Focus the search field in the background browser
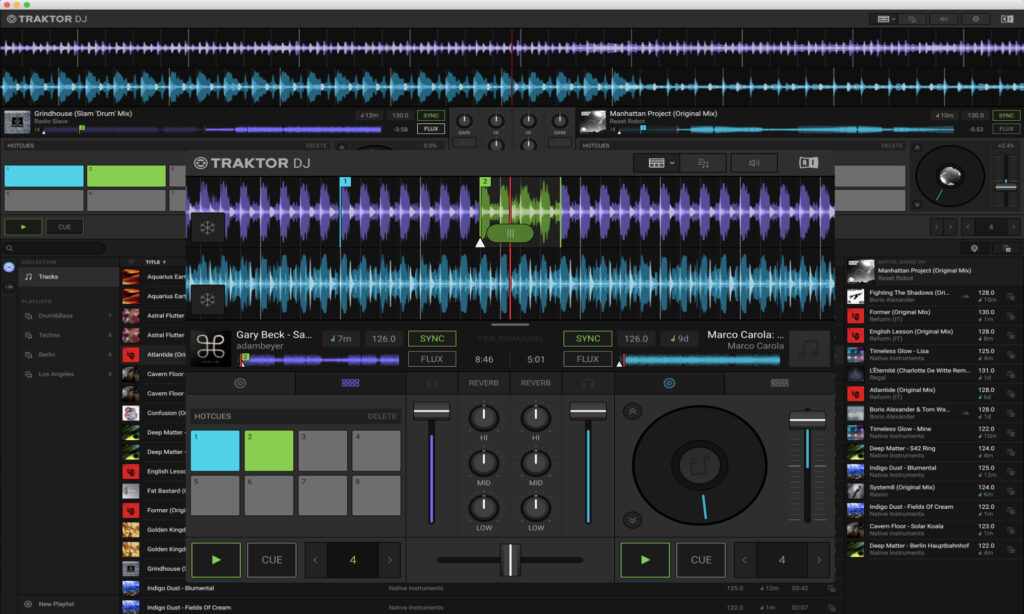The width and height of the screenshot is (1024, 614). click(x=55, y=248)
